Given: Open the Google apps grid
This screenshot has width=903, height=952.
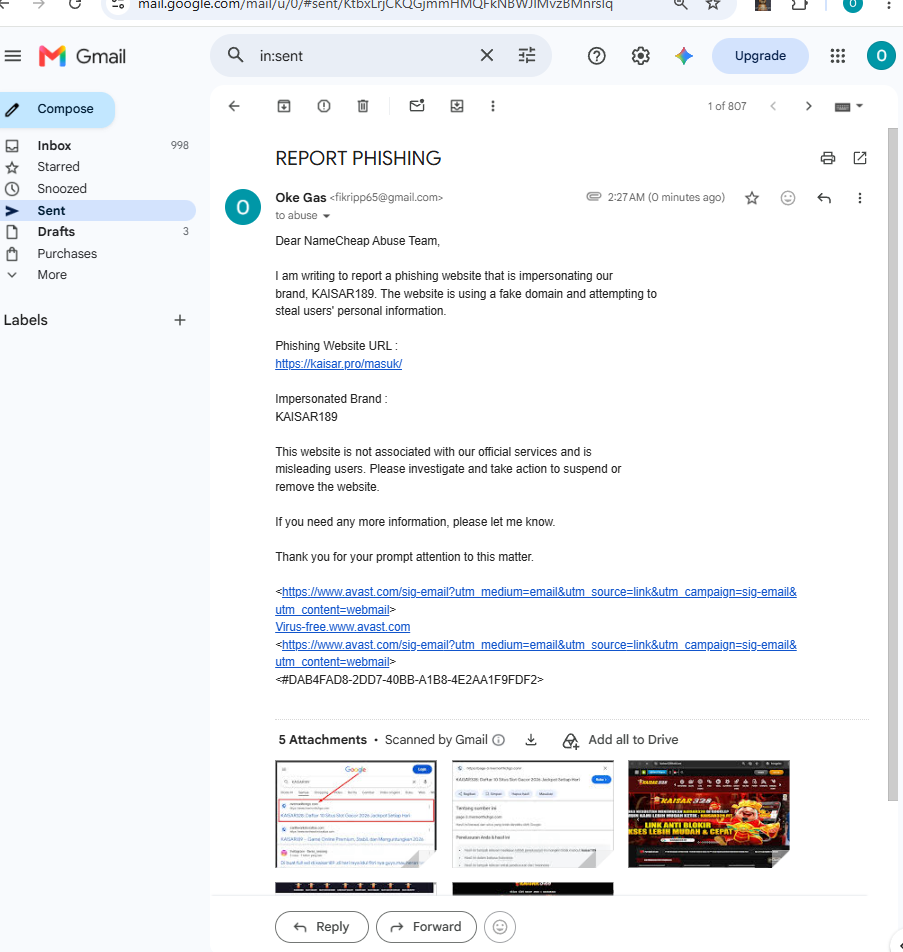Looking at the screenshot, I should [x=837, y=56].
